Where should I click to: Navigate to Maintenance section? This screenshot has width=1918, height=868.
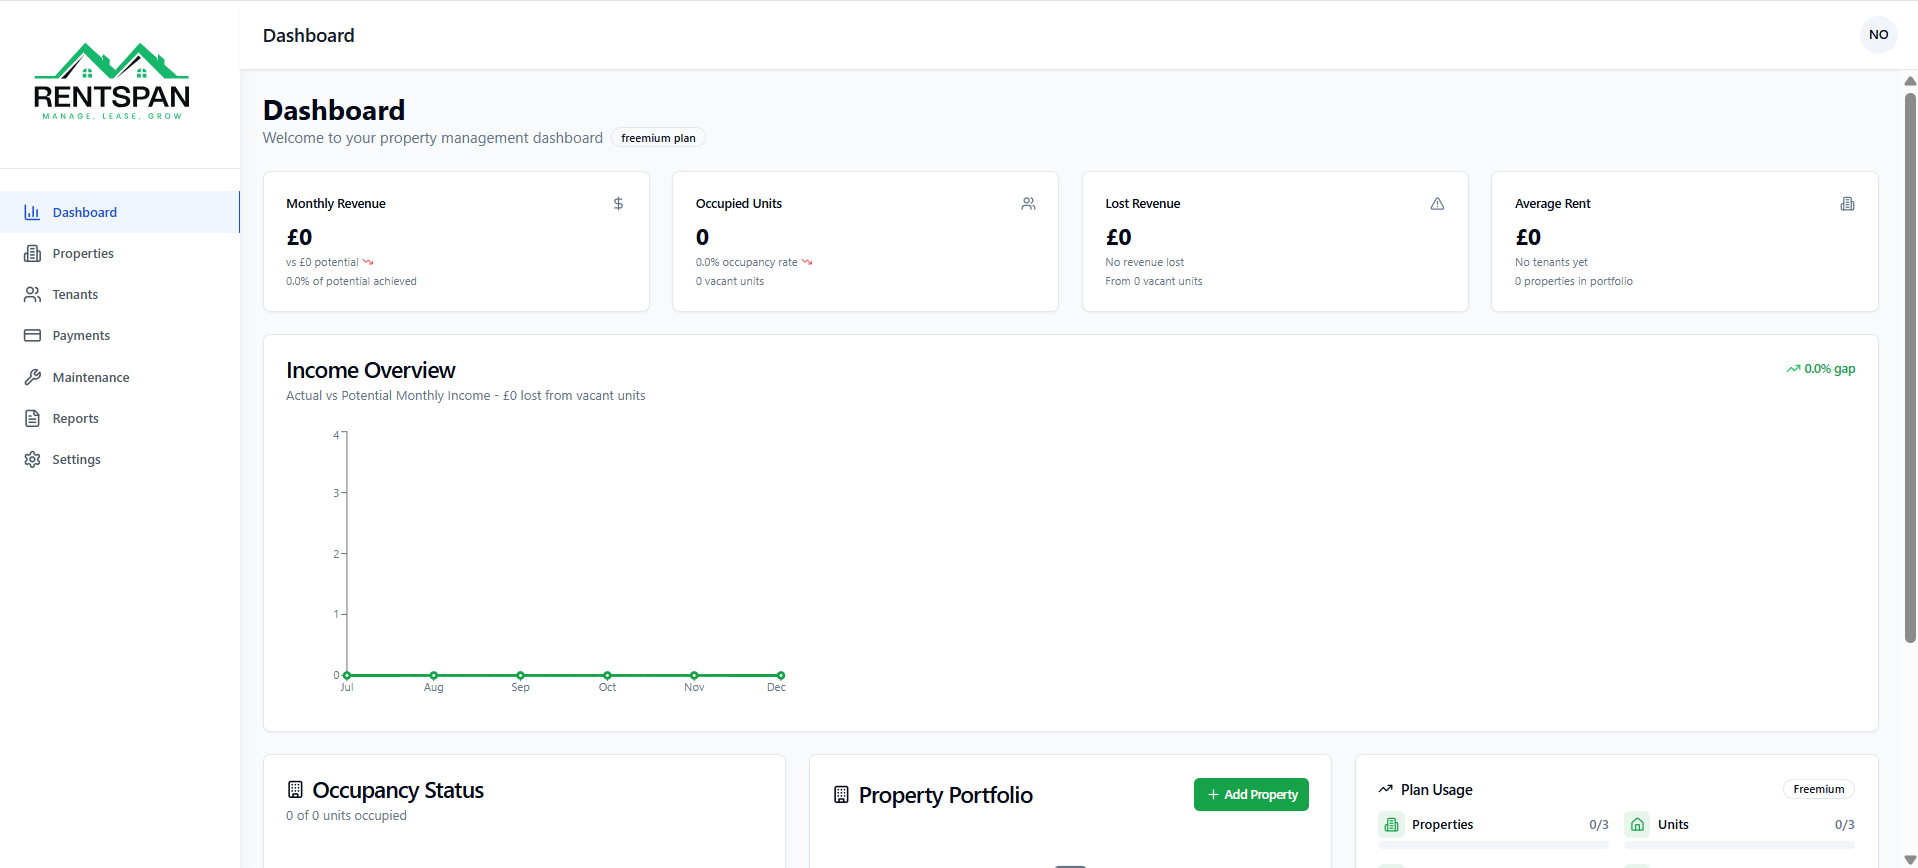(x=90, y=378)
